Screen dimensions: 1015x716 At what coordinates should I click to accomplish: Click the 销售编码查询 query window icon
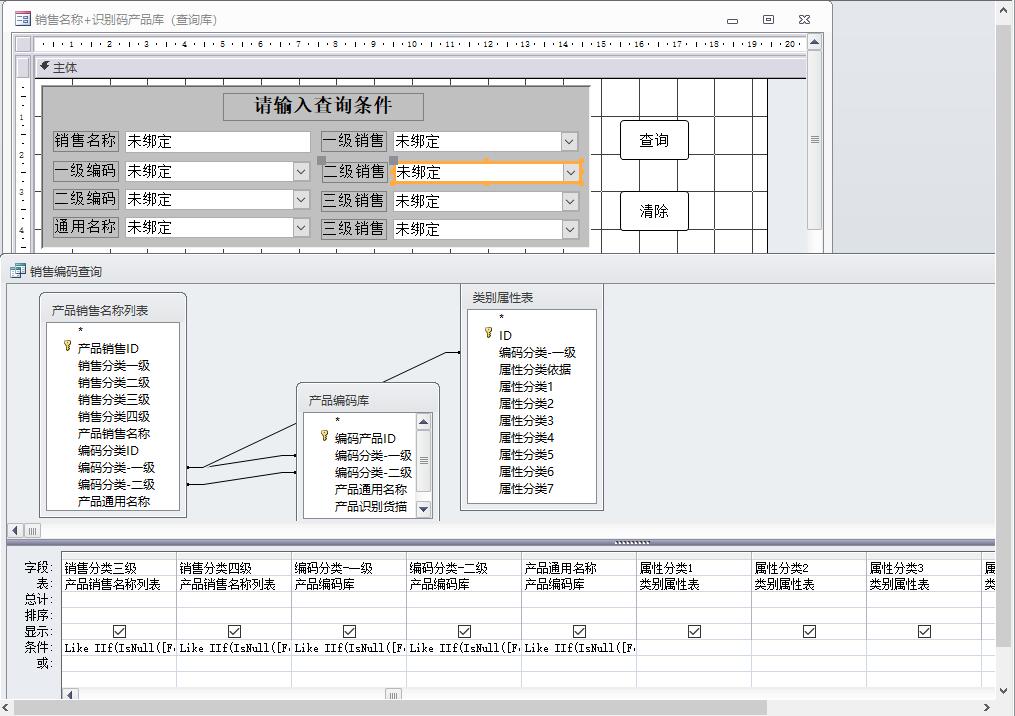[17, 271]
